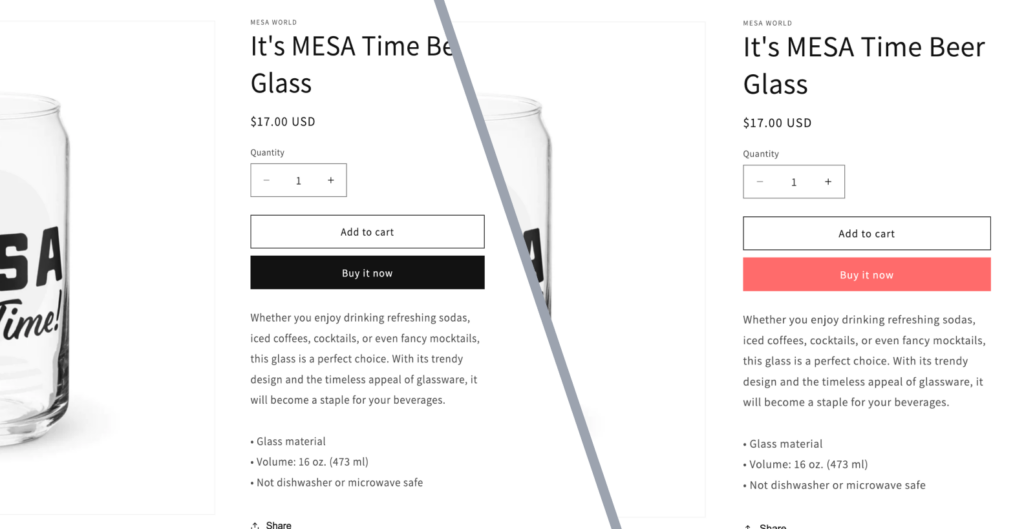This screenshot has width=1024, height=529.
Task: Click the $17.00 USD price on right page
Action: 777,123
